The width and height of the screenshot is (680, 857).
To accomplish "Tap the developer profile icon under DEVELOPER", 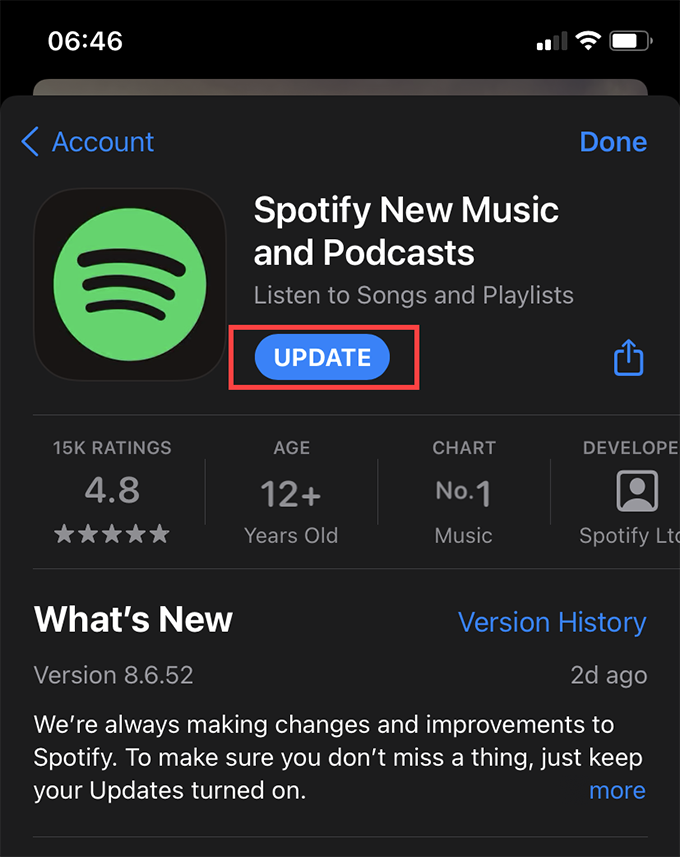I will 637,491.
